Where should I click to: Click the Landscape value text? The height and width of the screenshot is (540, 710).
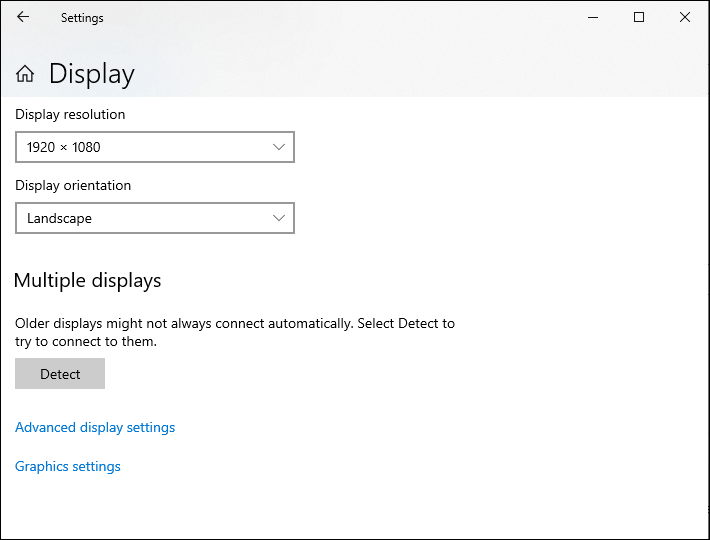coord(59,218)
